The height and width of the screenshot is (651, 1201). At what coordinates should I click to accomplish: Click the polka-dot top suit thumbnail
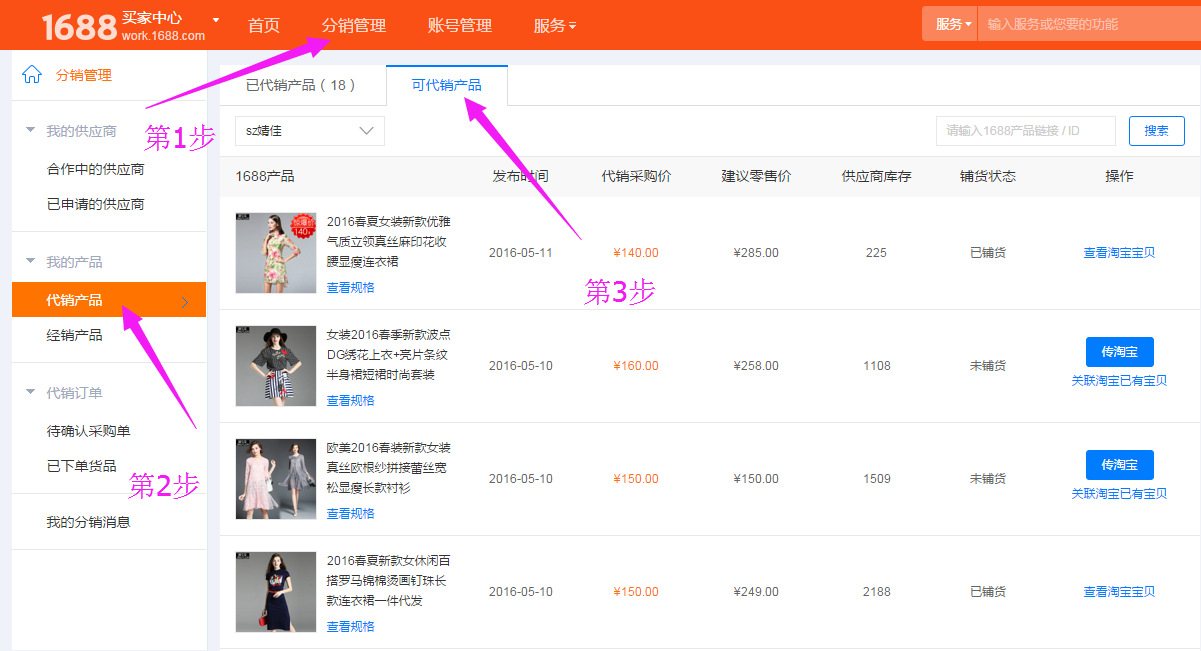tap(275, 366)
